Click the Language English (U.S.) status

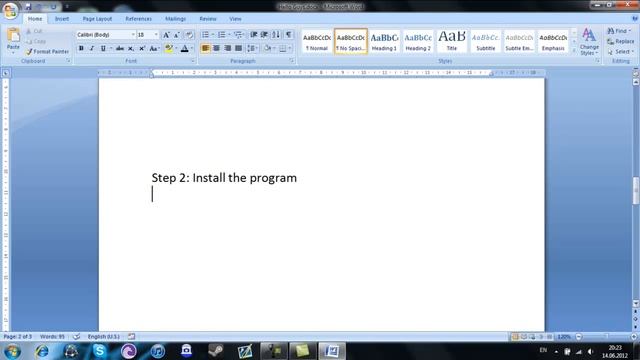[x=104, y=337]
